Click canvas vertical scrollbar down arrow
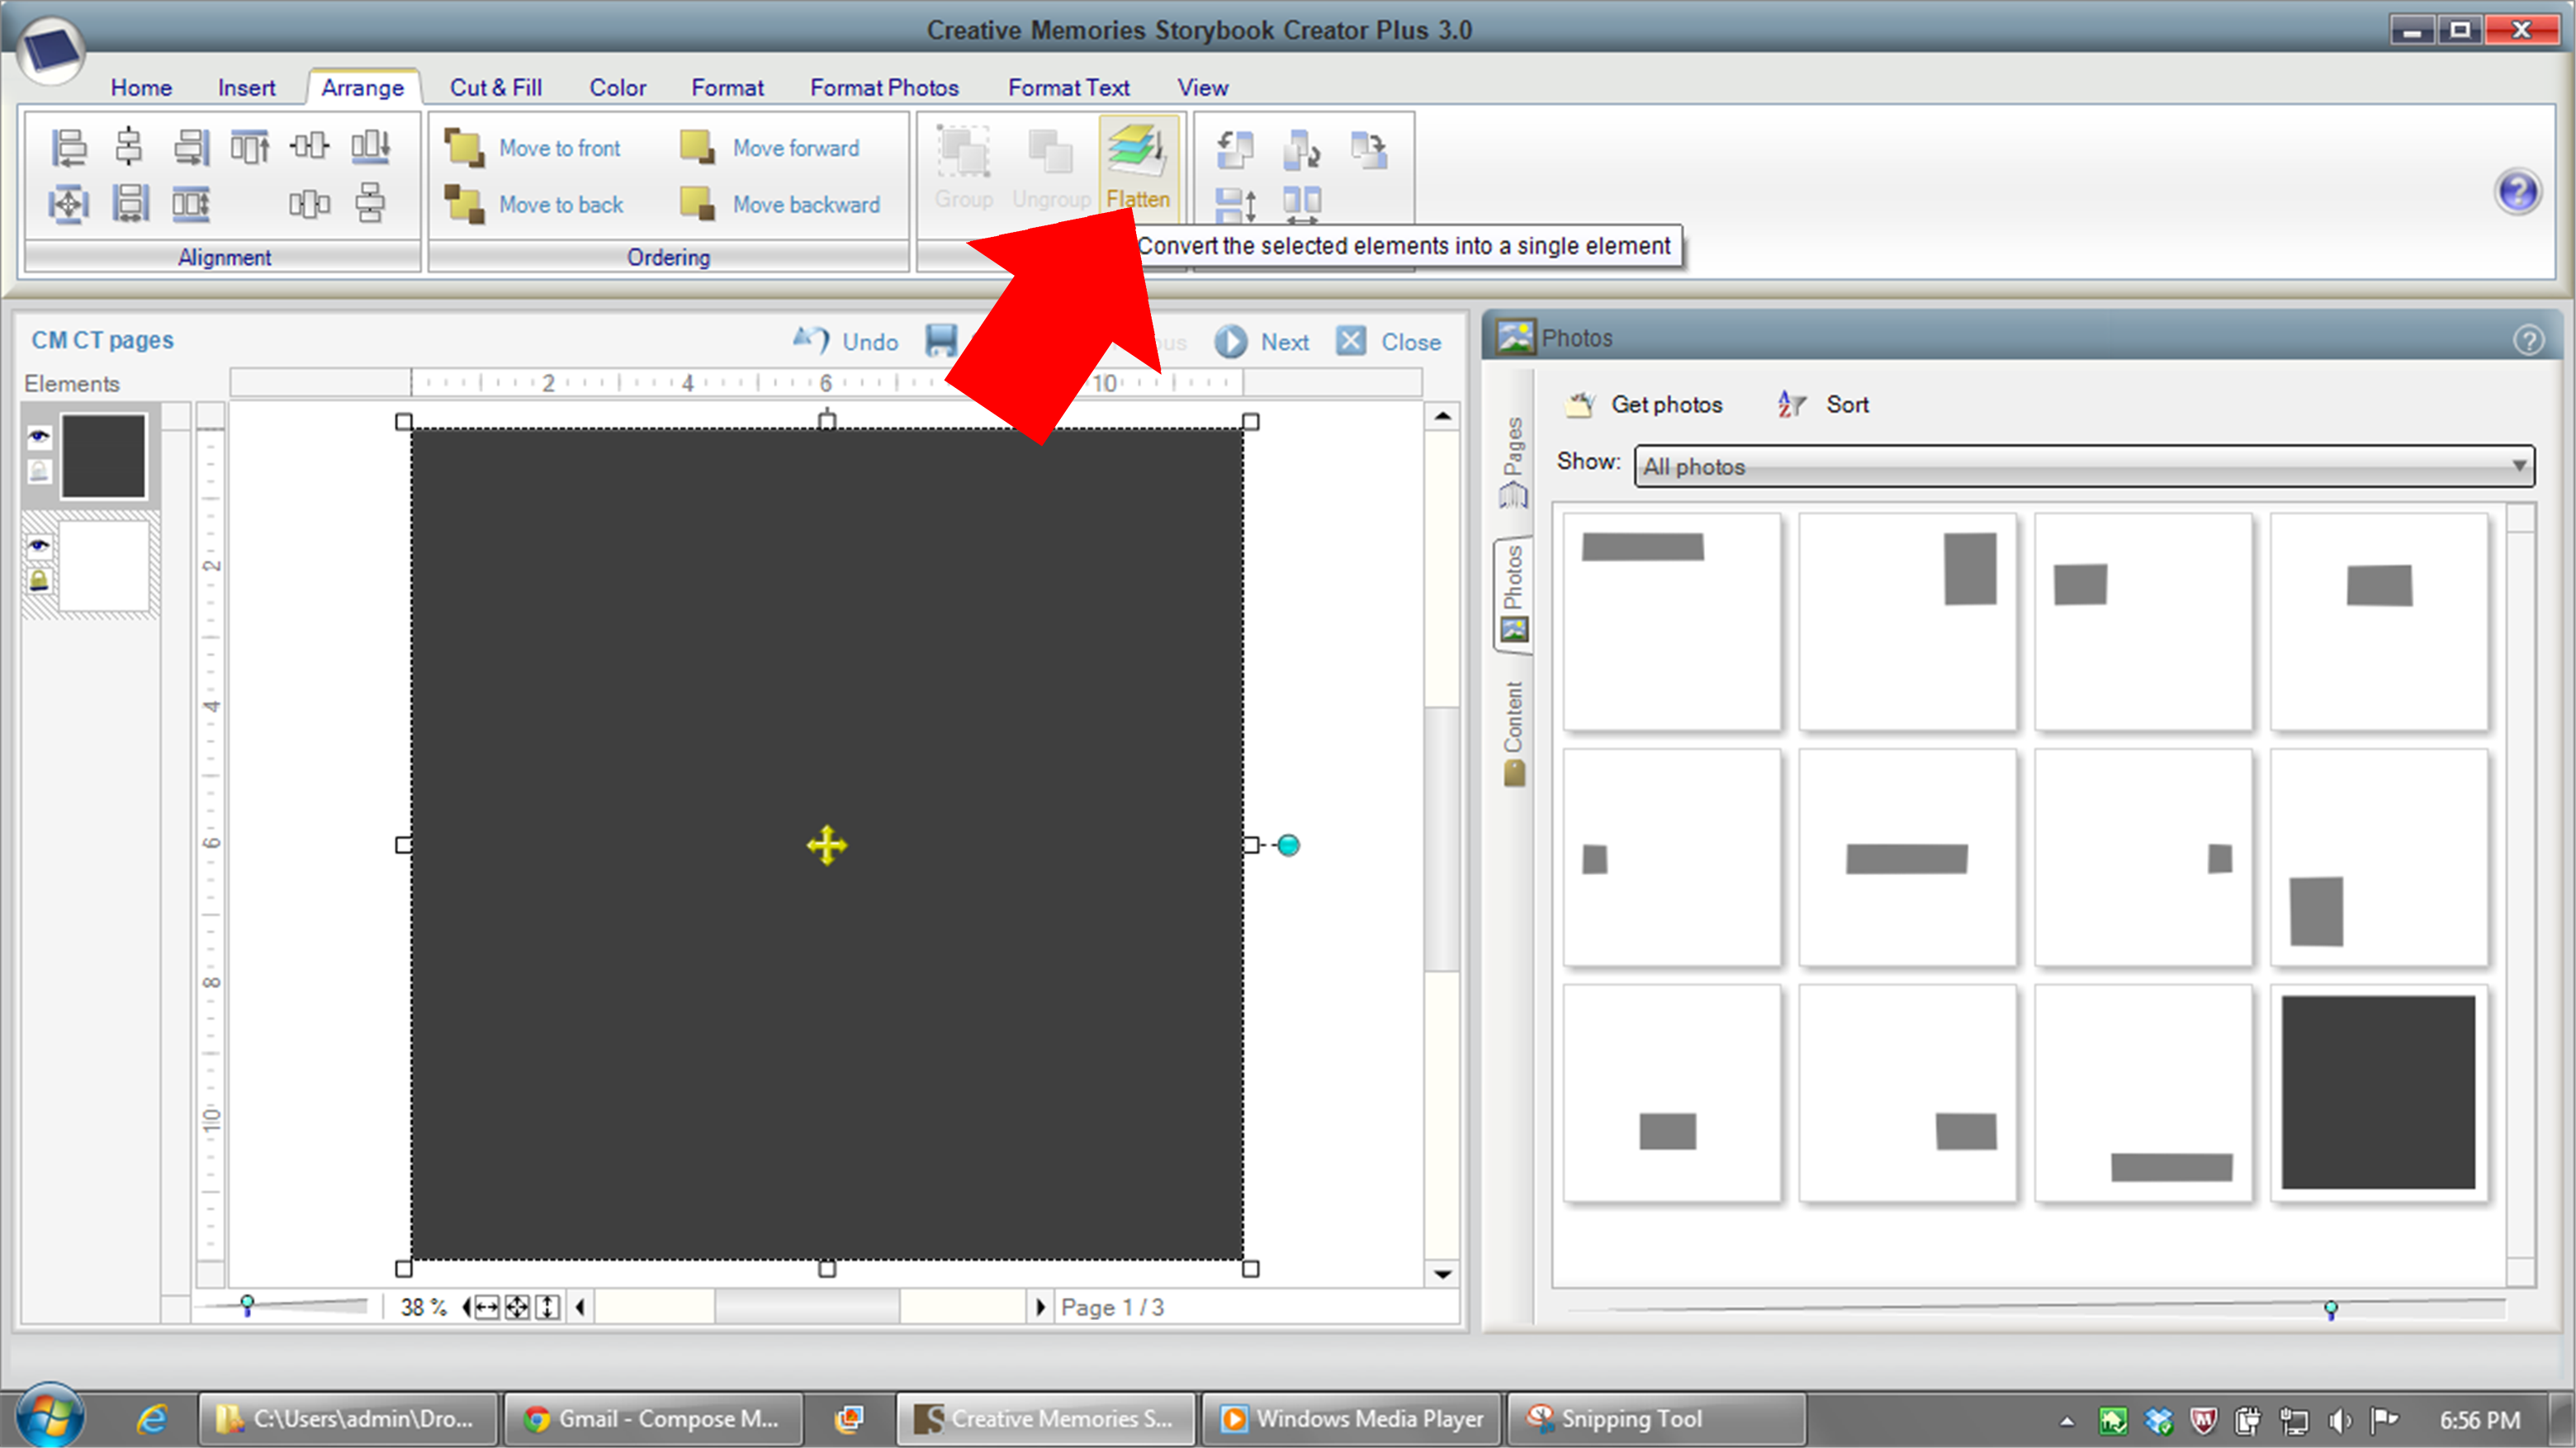 pos(1442,1273)
